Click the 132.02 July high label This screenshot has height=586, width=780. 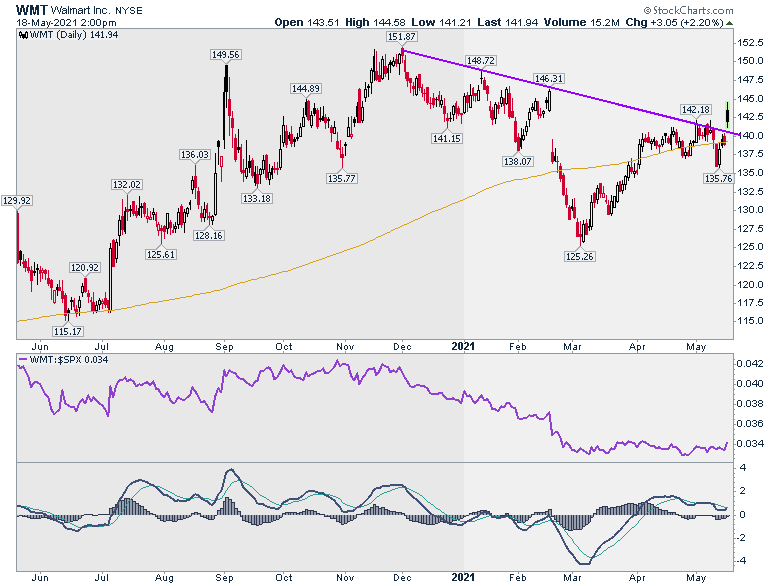click(127, 184)
